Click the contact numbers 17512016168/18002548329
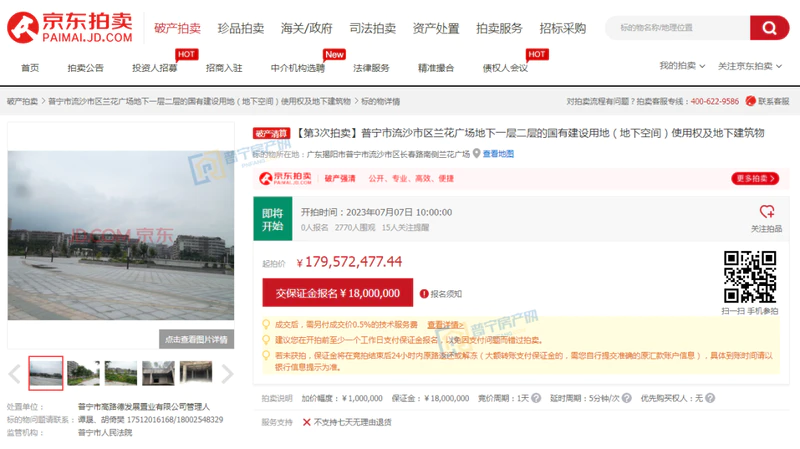The image size is (800, 449). (x=175, y=419)
